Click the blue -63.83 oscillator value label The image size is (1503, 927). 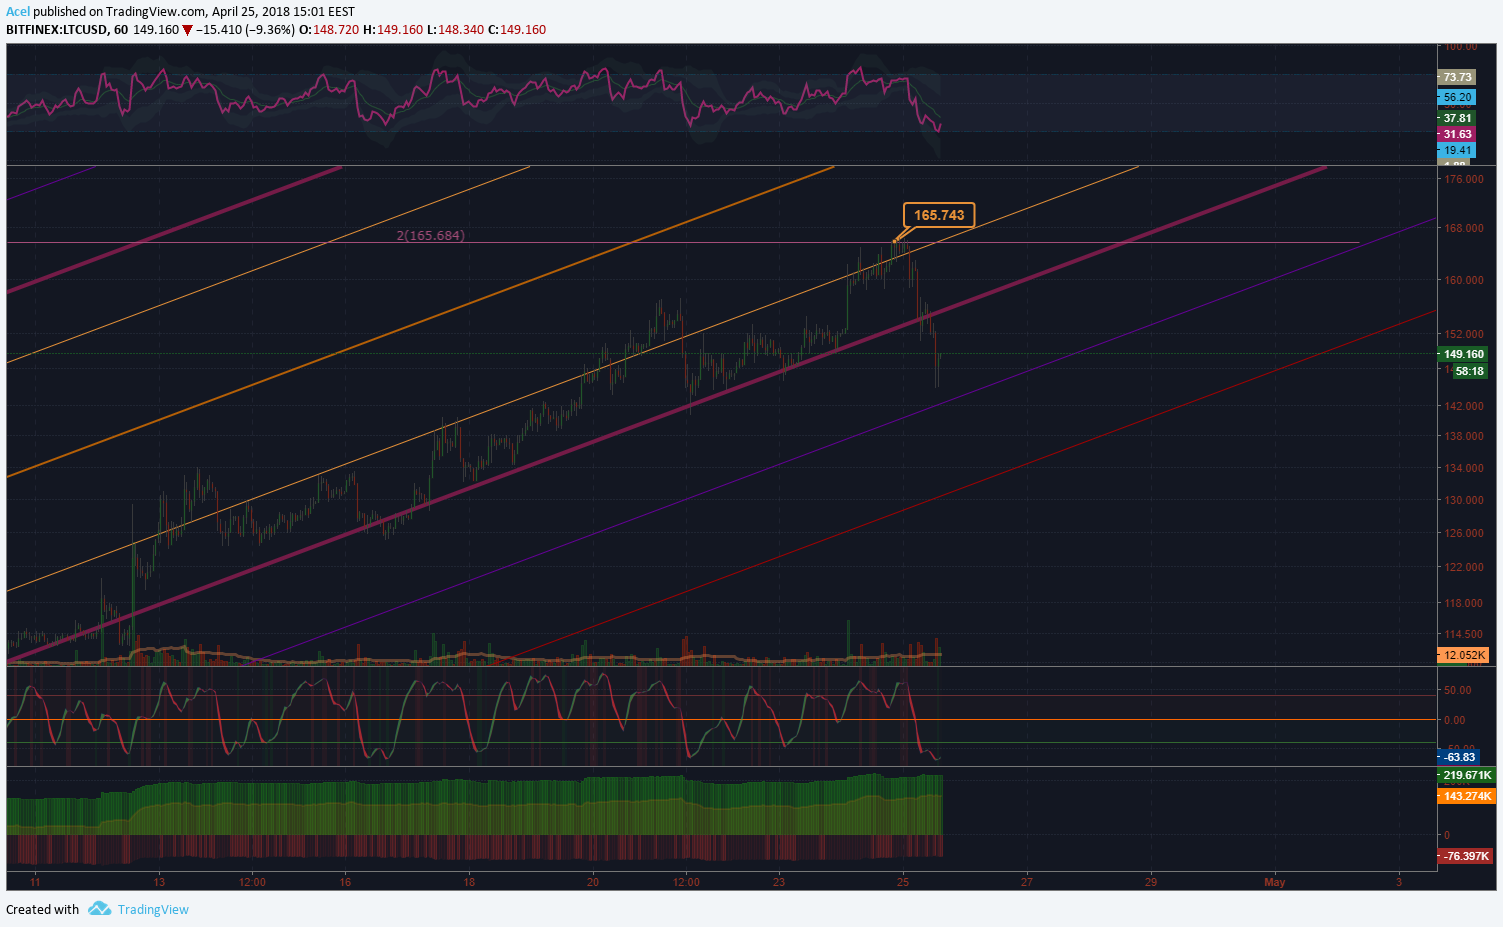pyautogui.click(x=1459, y=757)
